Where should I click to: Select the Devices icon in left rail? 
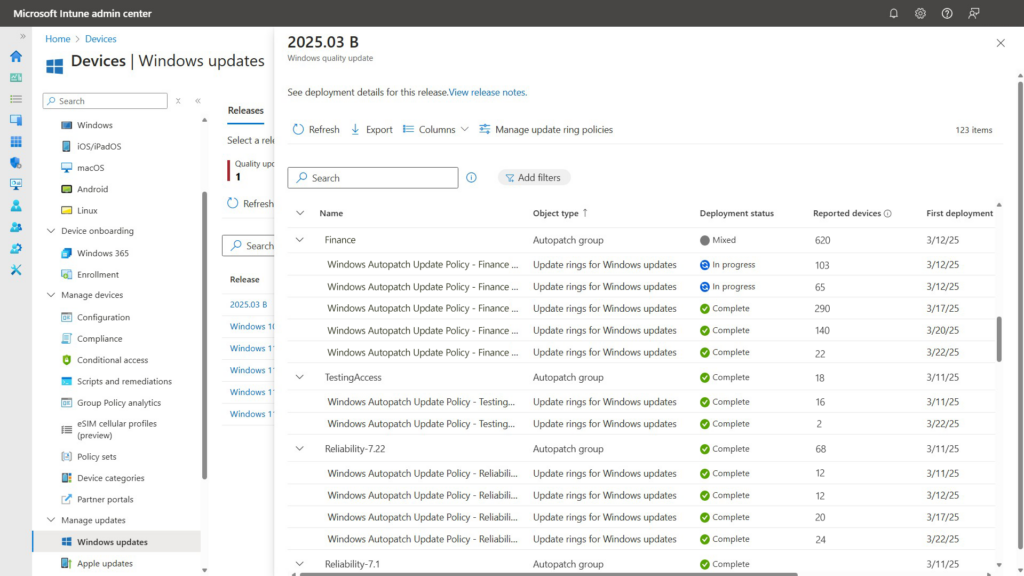16,120
